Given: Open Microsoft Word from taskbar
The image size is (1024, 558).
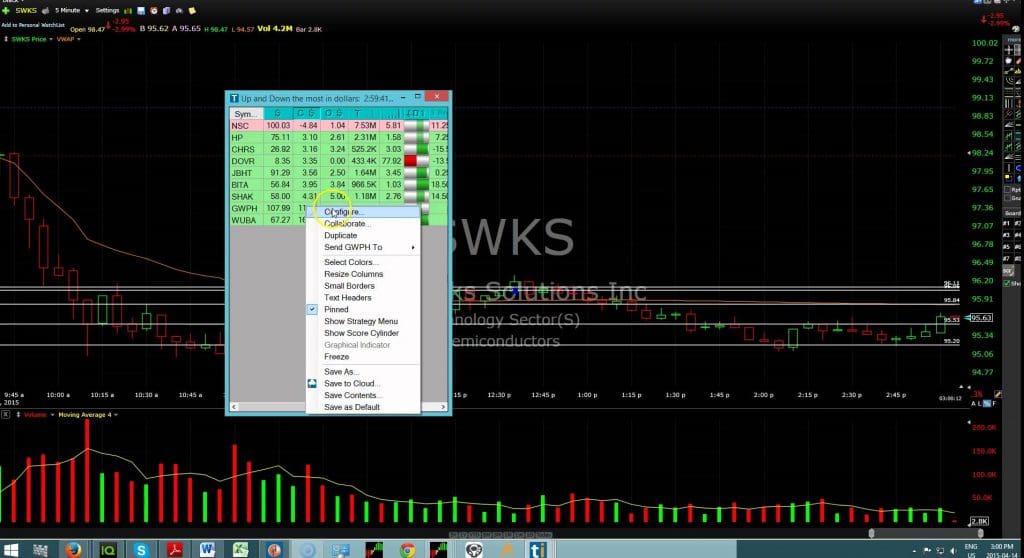Looking at the screenshot, I should (208, 550).
